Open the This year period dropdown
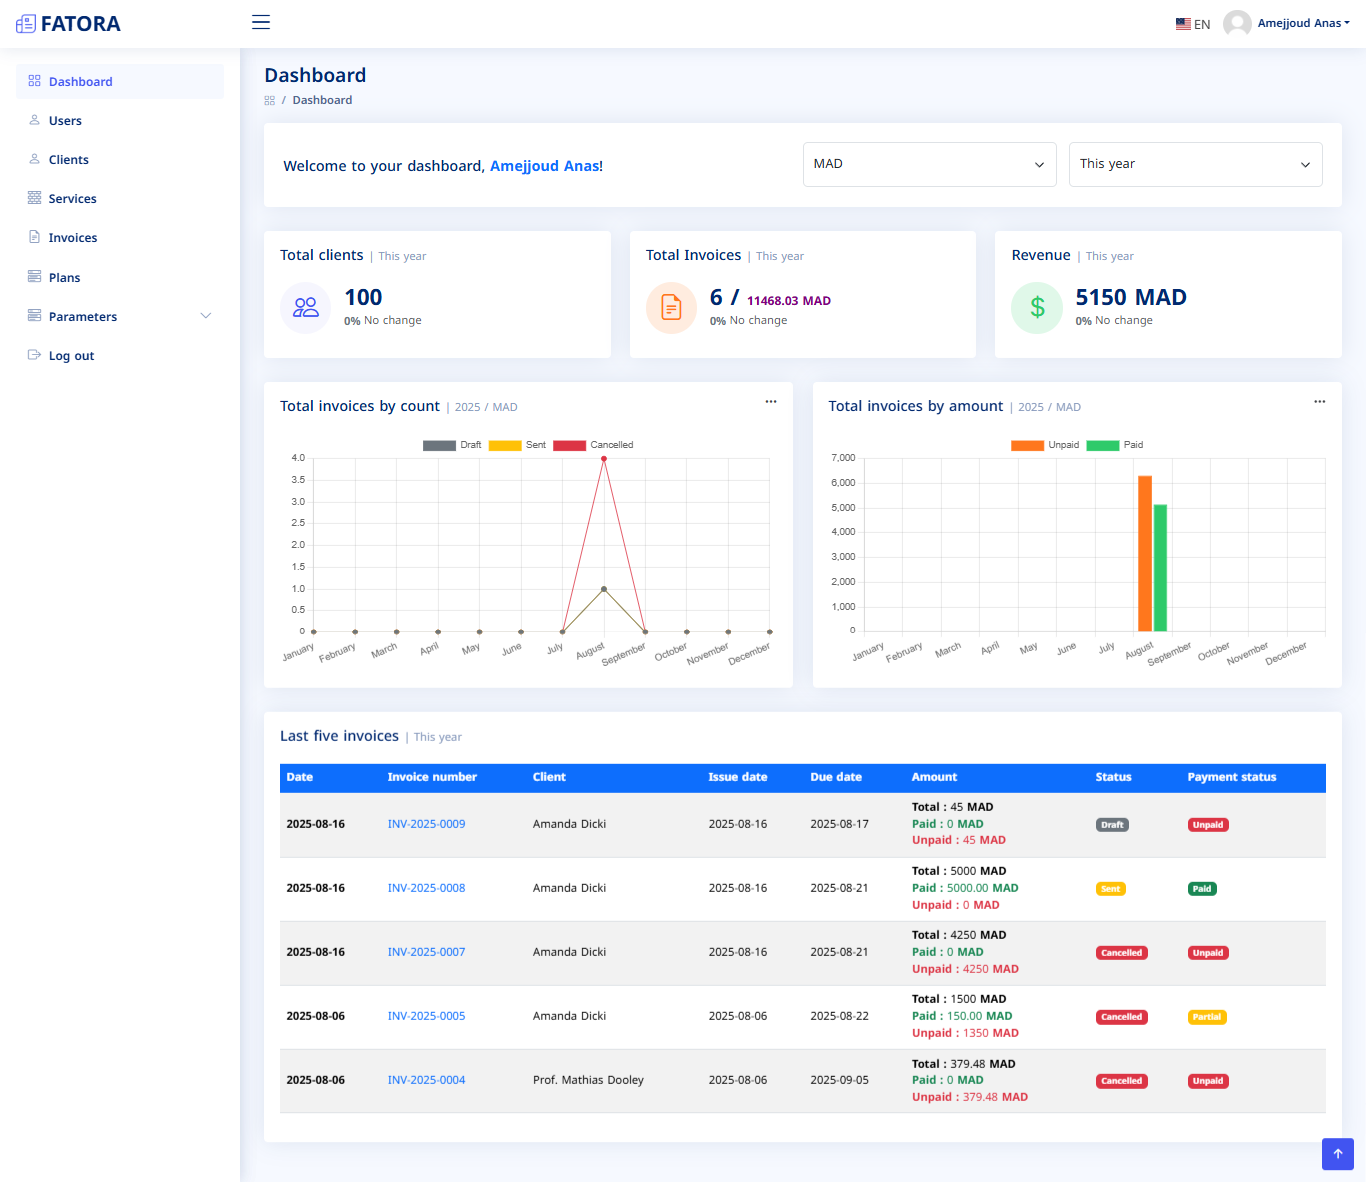This screenshot has height=1184, width=1366. (x=1195, y=164)
